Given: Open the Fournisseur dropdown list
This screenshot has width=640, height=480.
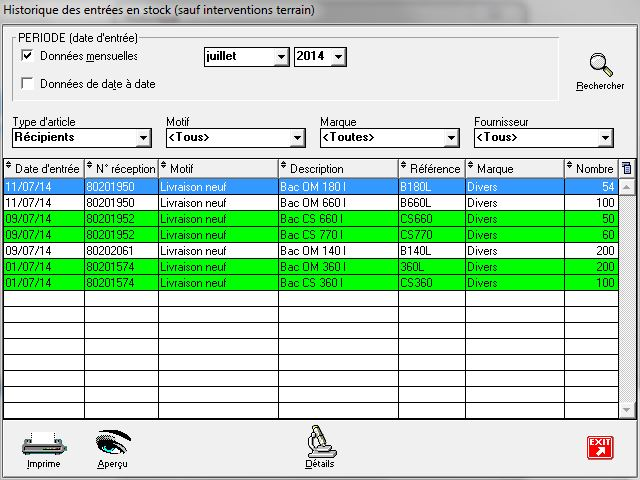Looking at the screenshot, I should (x=605, y=138).
